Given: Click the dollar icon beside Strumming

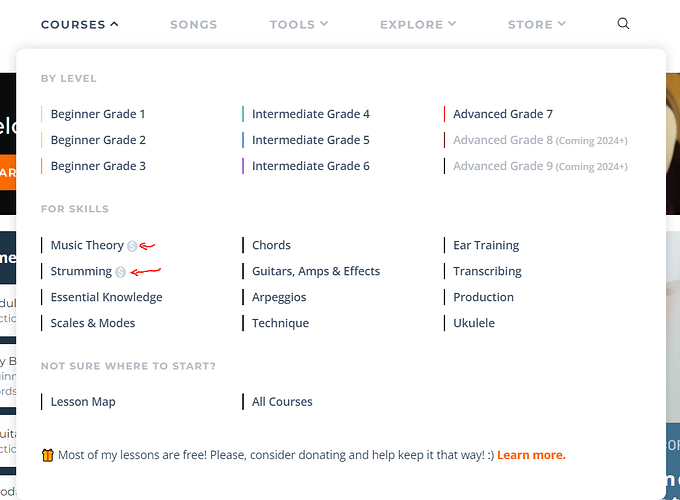Looking at the screenshot, I should point(120,272).
